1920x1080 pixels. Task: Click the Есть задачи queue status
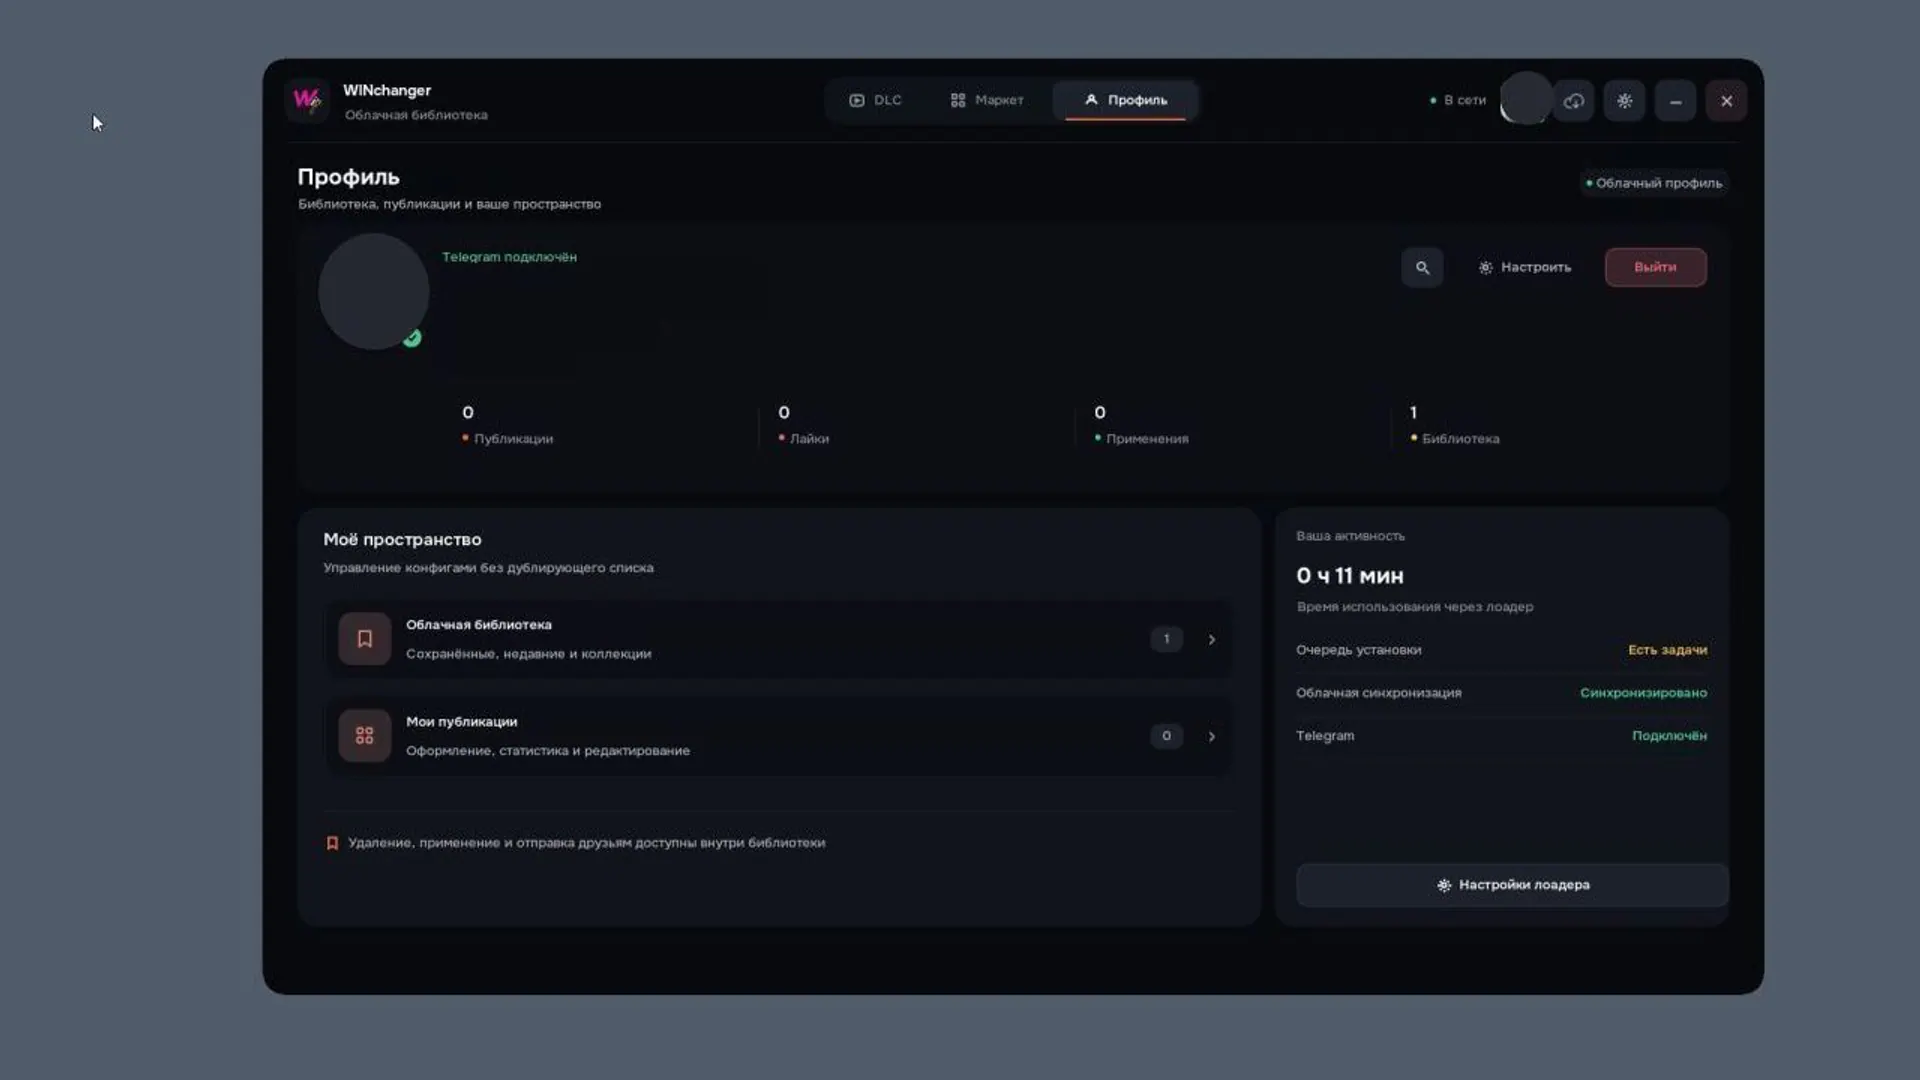1667,650
